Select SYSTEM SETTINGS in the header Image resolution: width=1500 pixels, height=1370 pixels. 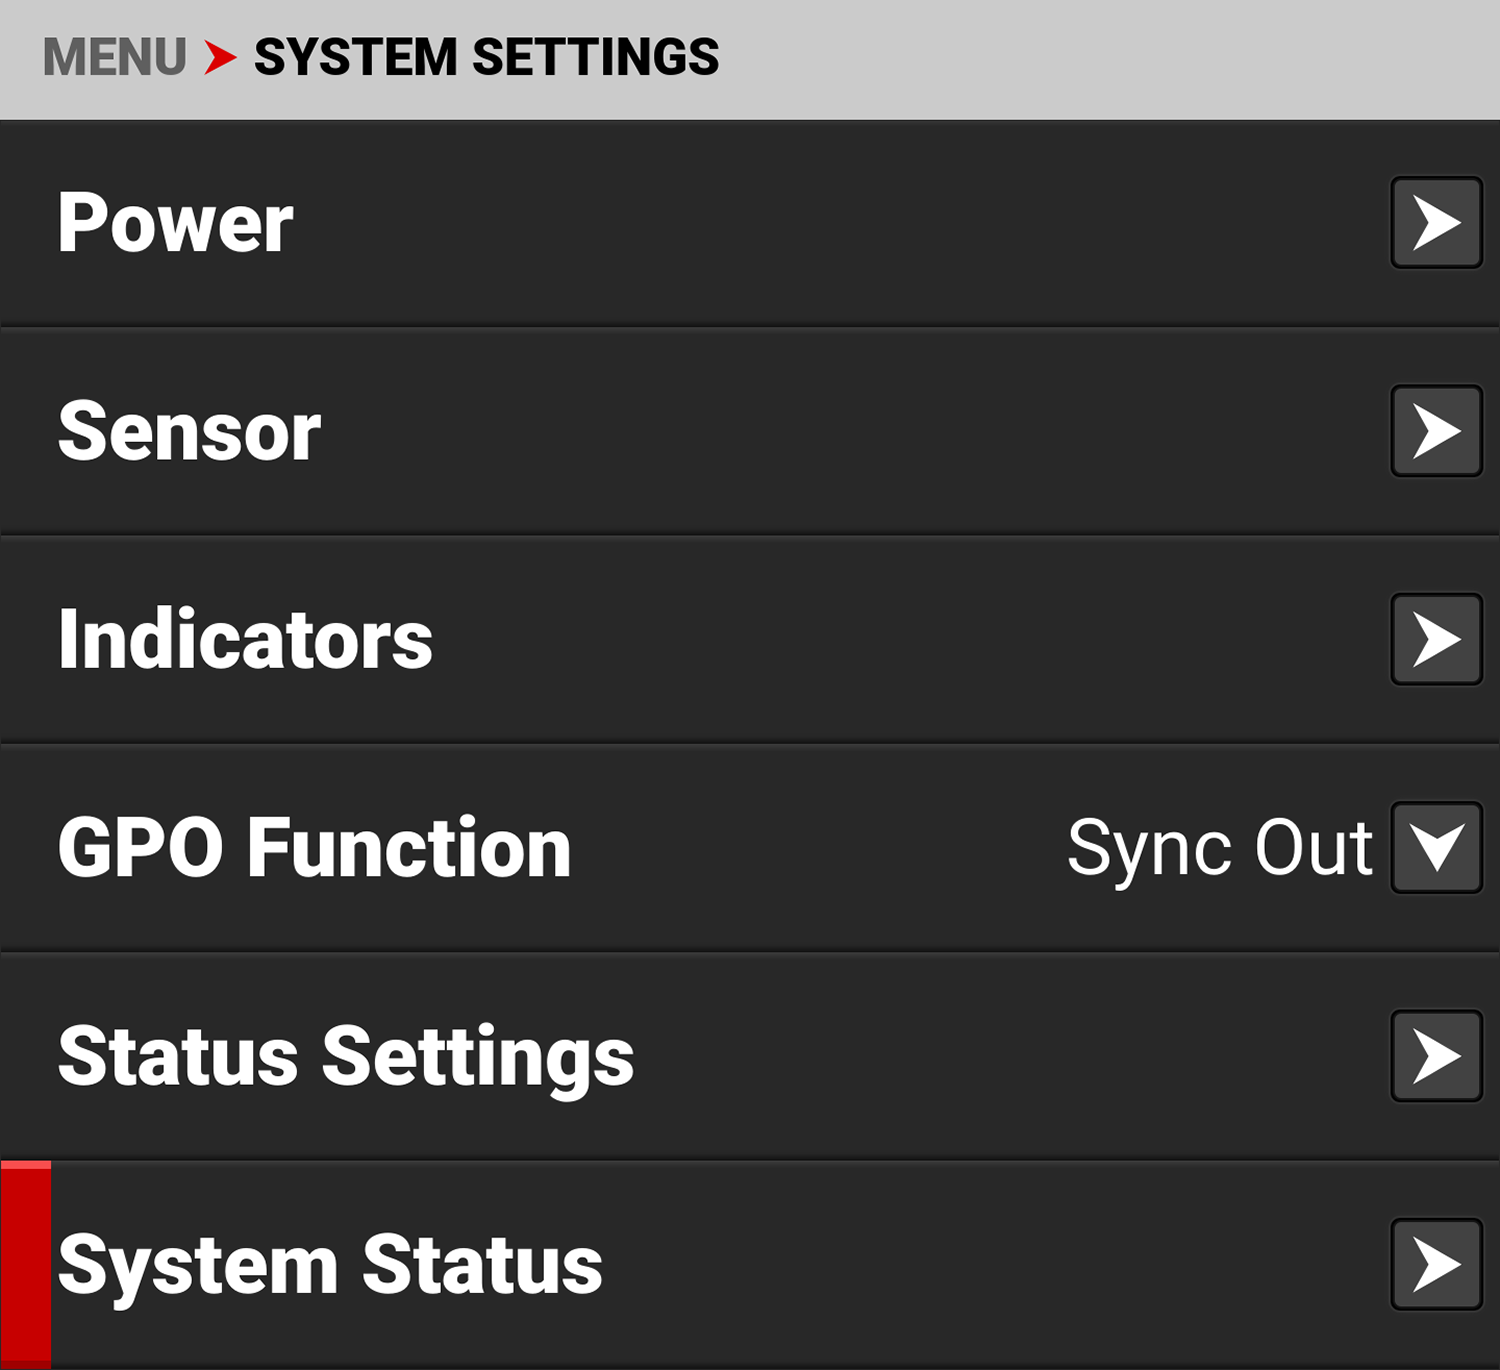coord(485,57)
